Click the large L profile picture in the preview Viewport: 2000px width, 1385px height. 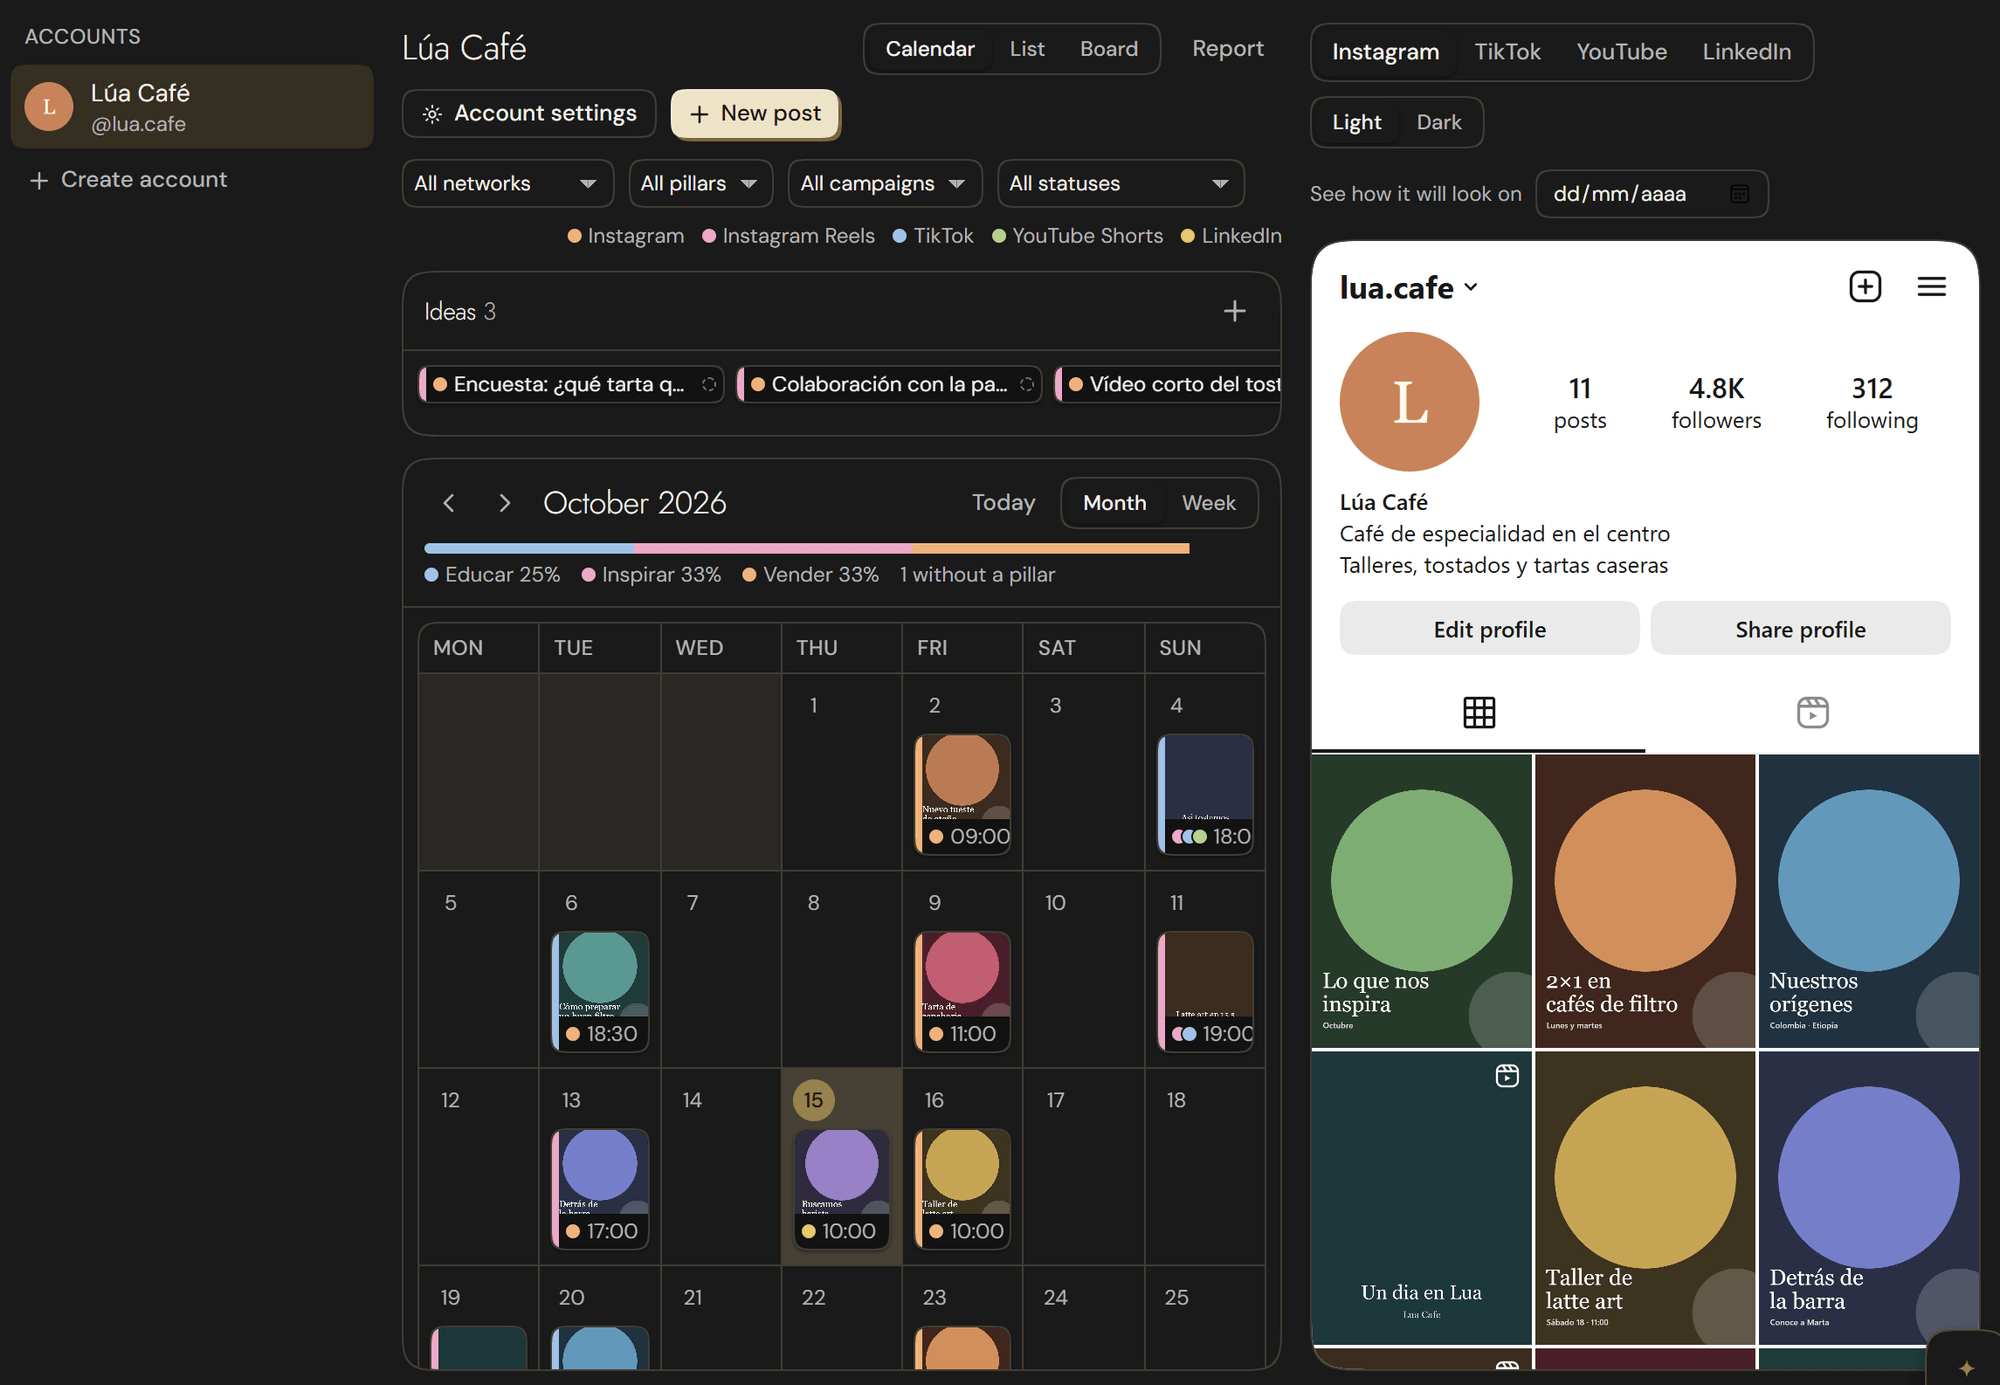click(x=1409, y=402)
